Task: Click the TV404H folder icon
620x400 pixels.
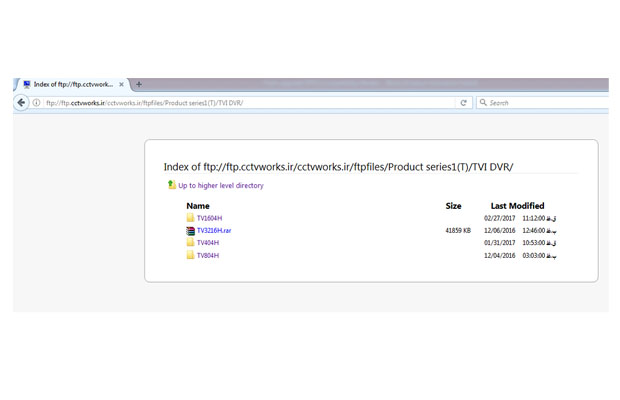Action: [x=191, y=242]
